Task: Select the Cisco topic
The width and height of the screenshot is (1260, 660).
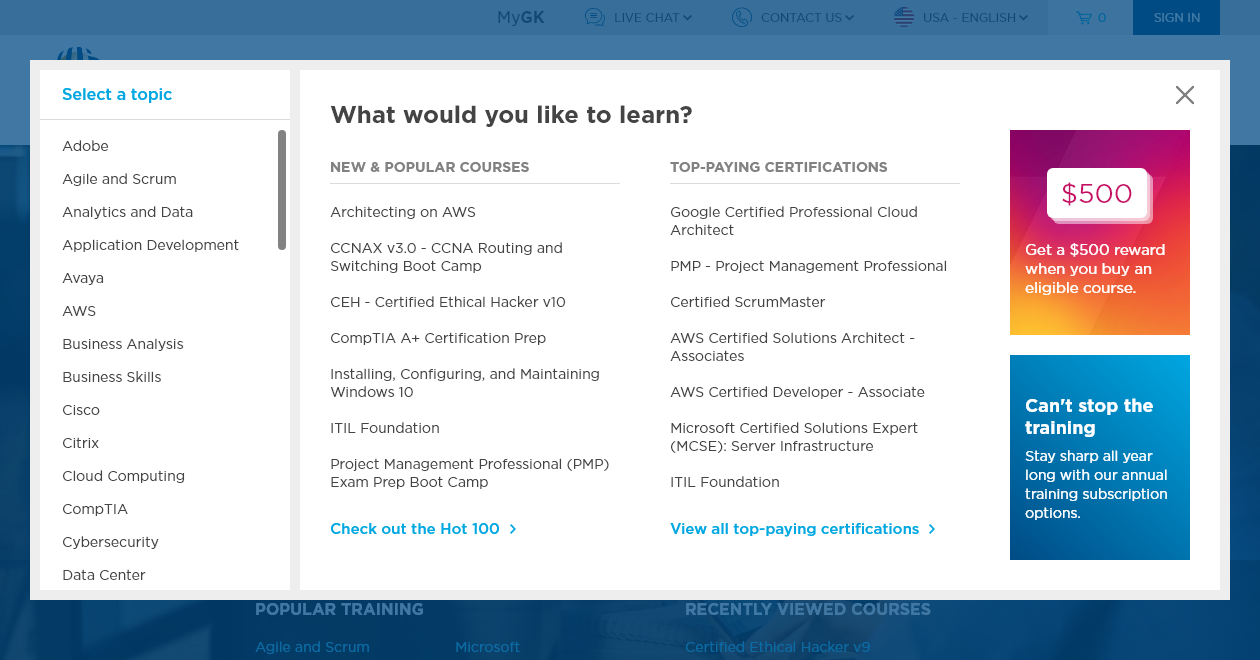Action: click(81, 410)
